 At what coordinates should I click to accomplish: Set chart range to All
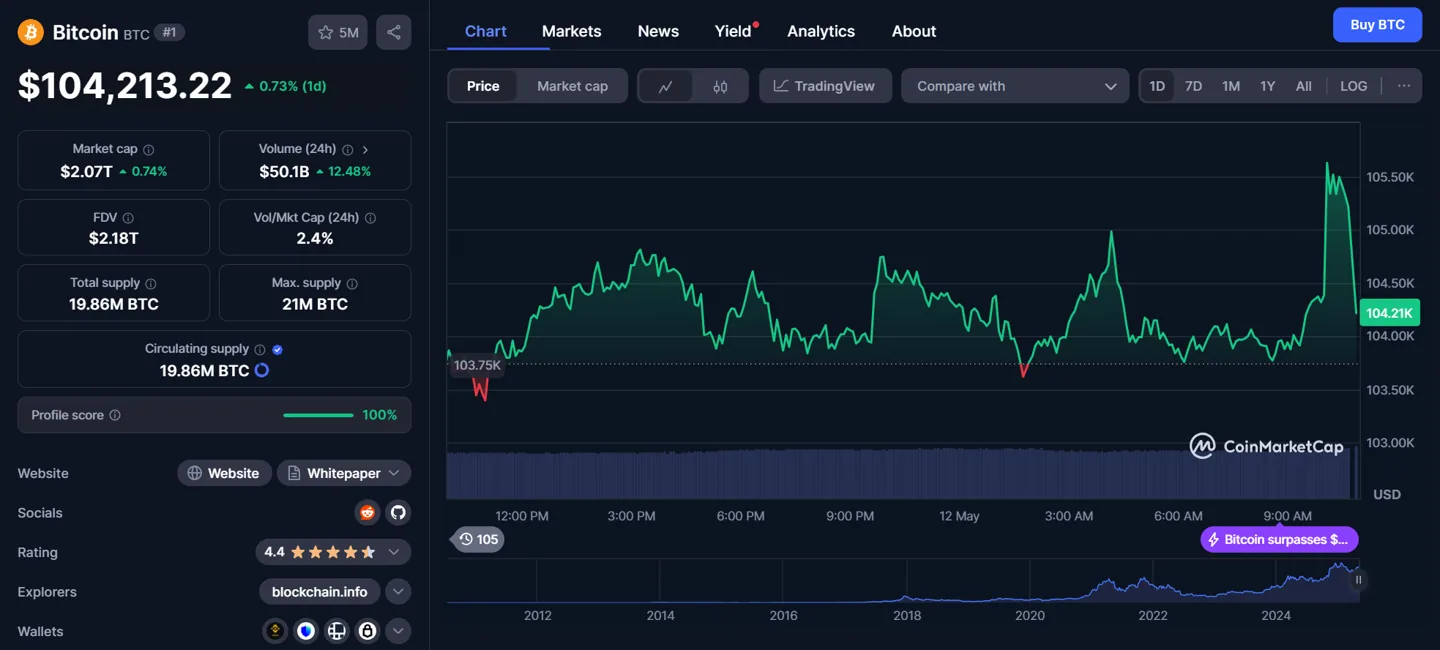1304,86
